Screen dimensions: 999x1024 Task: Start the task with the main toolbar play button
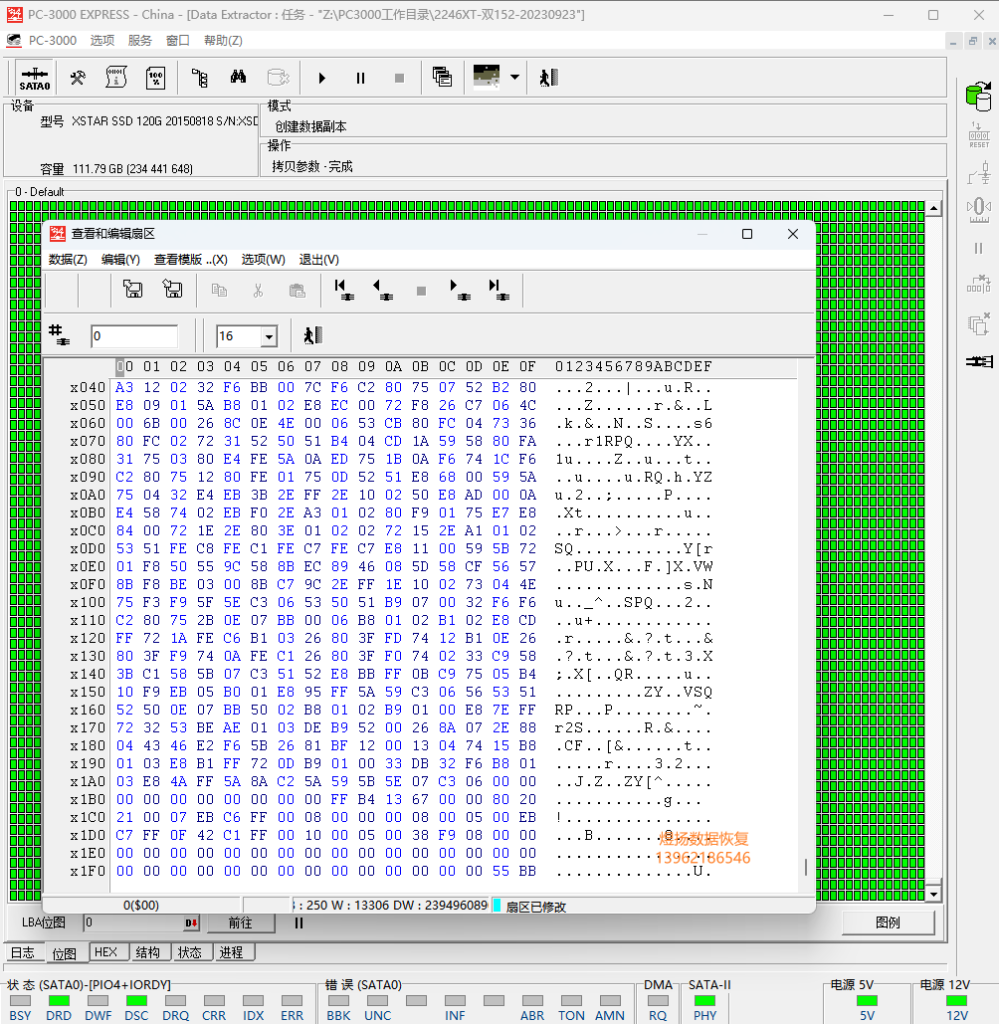click(x=322, y=78)
